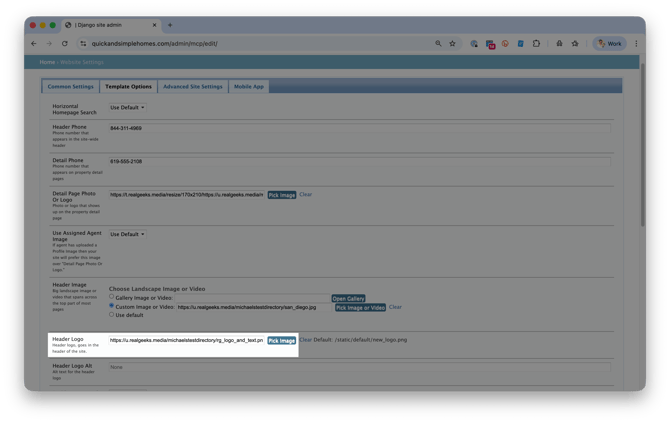Click the Header Phone input field
Screen dimensions: 670x423
(x=359, y=128)
